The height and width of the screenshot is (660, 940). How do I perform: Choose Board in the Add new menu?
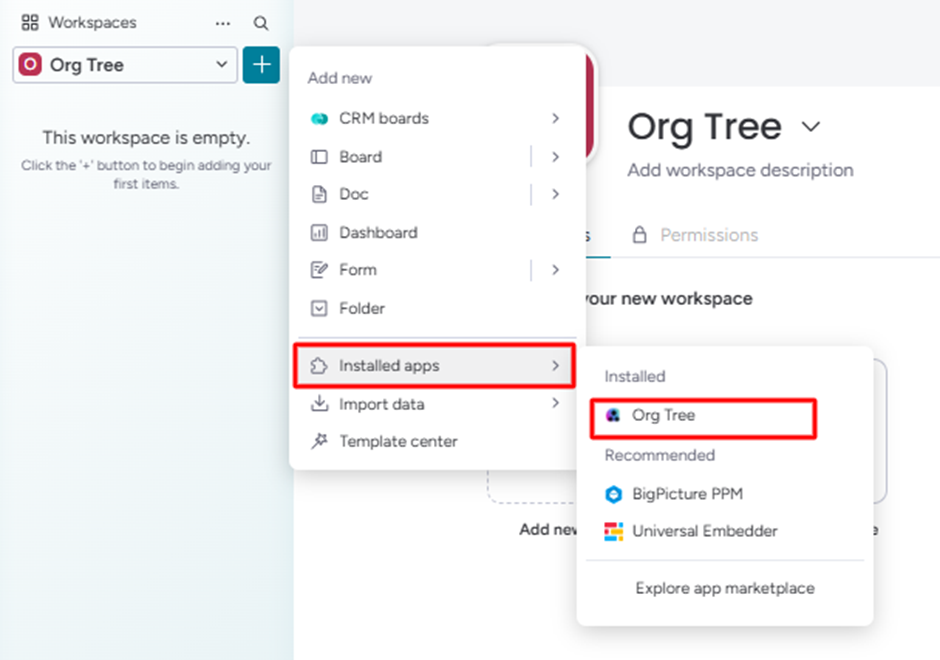pos(414,156)
